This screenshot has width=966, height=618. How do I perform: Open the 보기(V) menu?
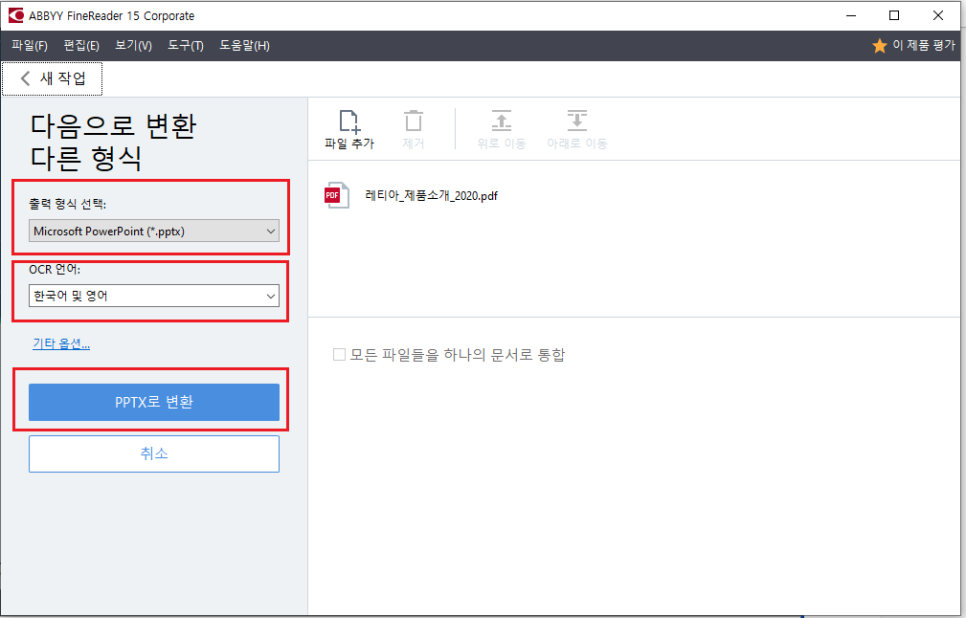click(x=134, y=46)
